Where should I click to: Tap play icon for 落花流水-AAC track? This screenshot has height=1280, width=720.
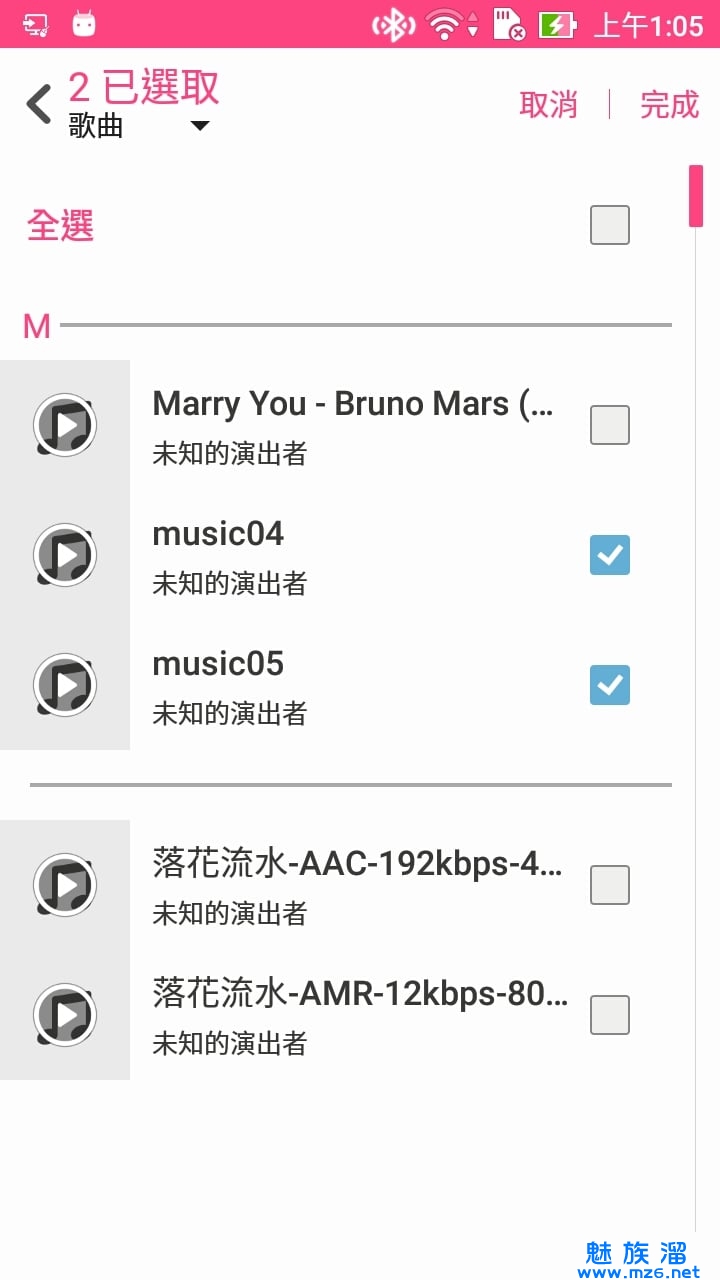65,885
